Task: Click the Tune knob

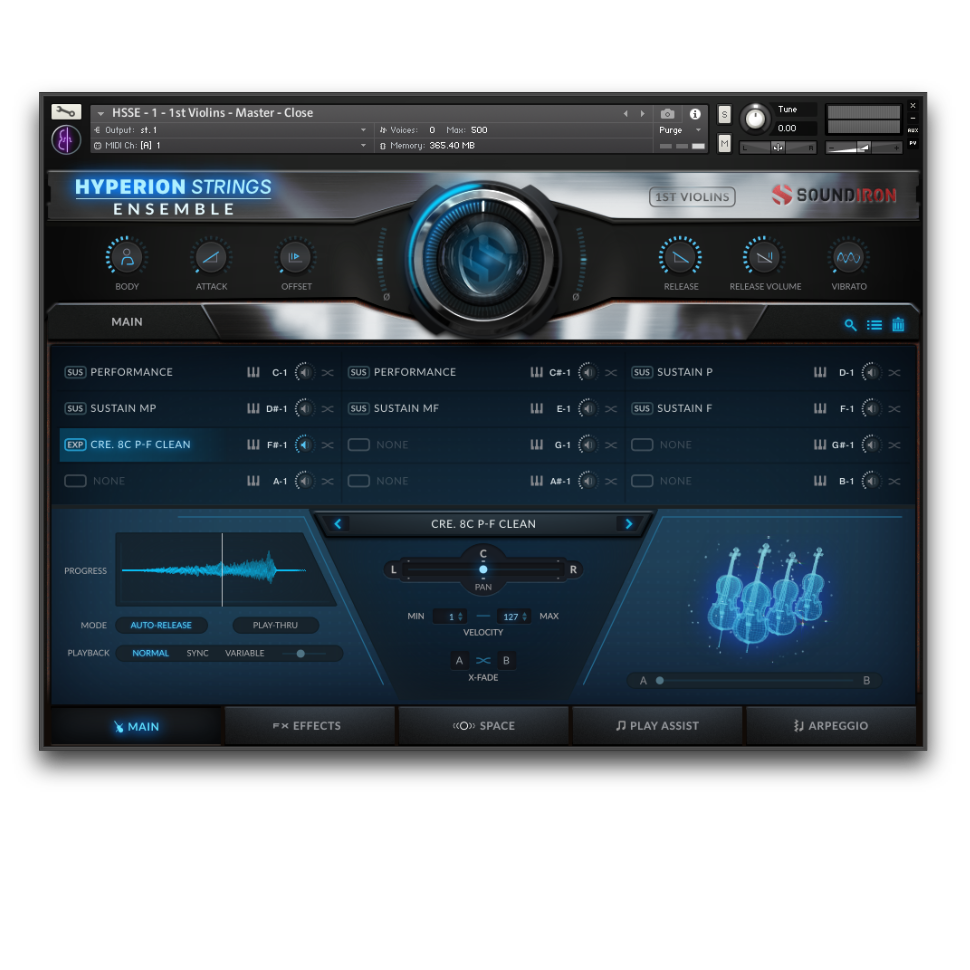Action: 755,118
